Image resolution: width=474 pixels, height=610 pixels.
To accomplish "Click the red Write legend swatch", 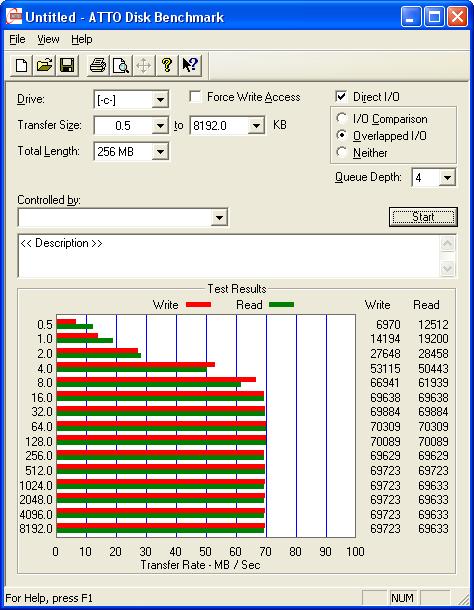I will [x=198, y=304].
